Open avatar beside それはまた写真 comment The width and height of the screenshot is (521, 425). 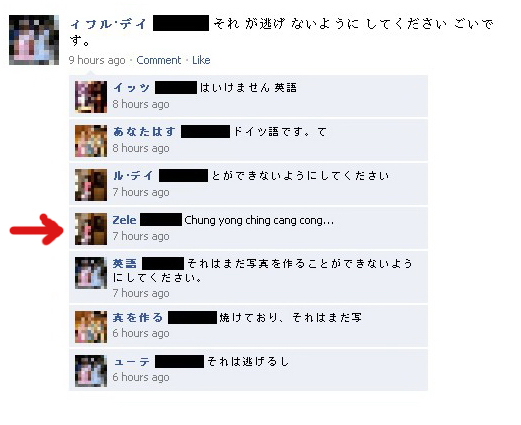click(x=91, y=273)
